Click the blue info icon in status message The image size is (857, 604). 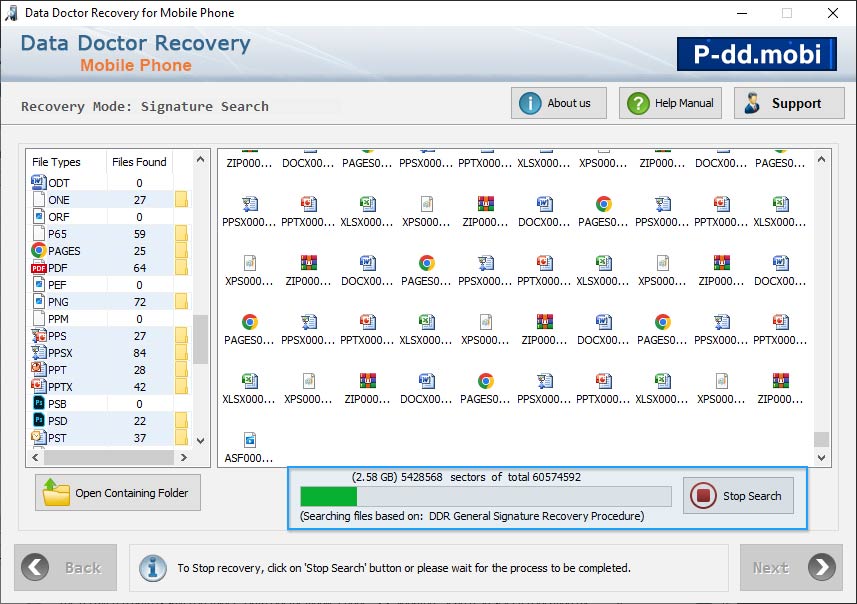152,567
